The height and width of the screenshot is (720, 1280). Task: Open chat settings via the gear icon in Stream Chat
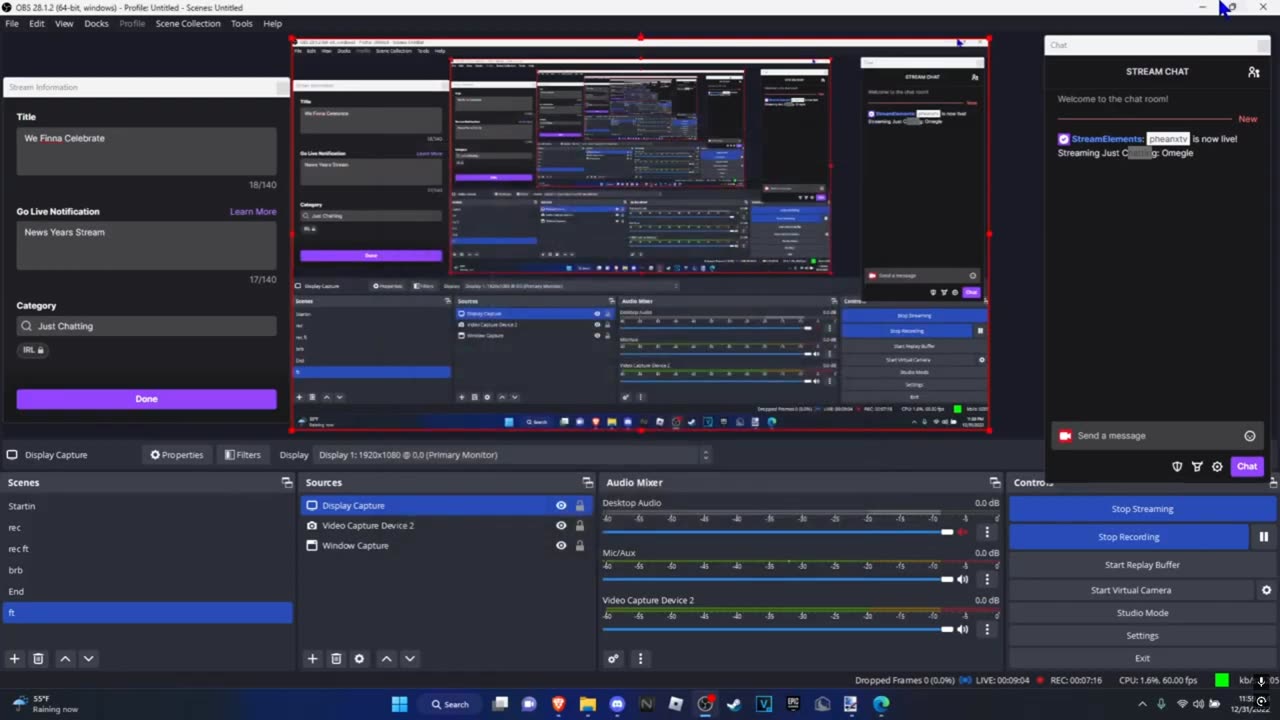click(1217, 466)
